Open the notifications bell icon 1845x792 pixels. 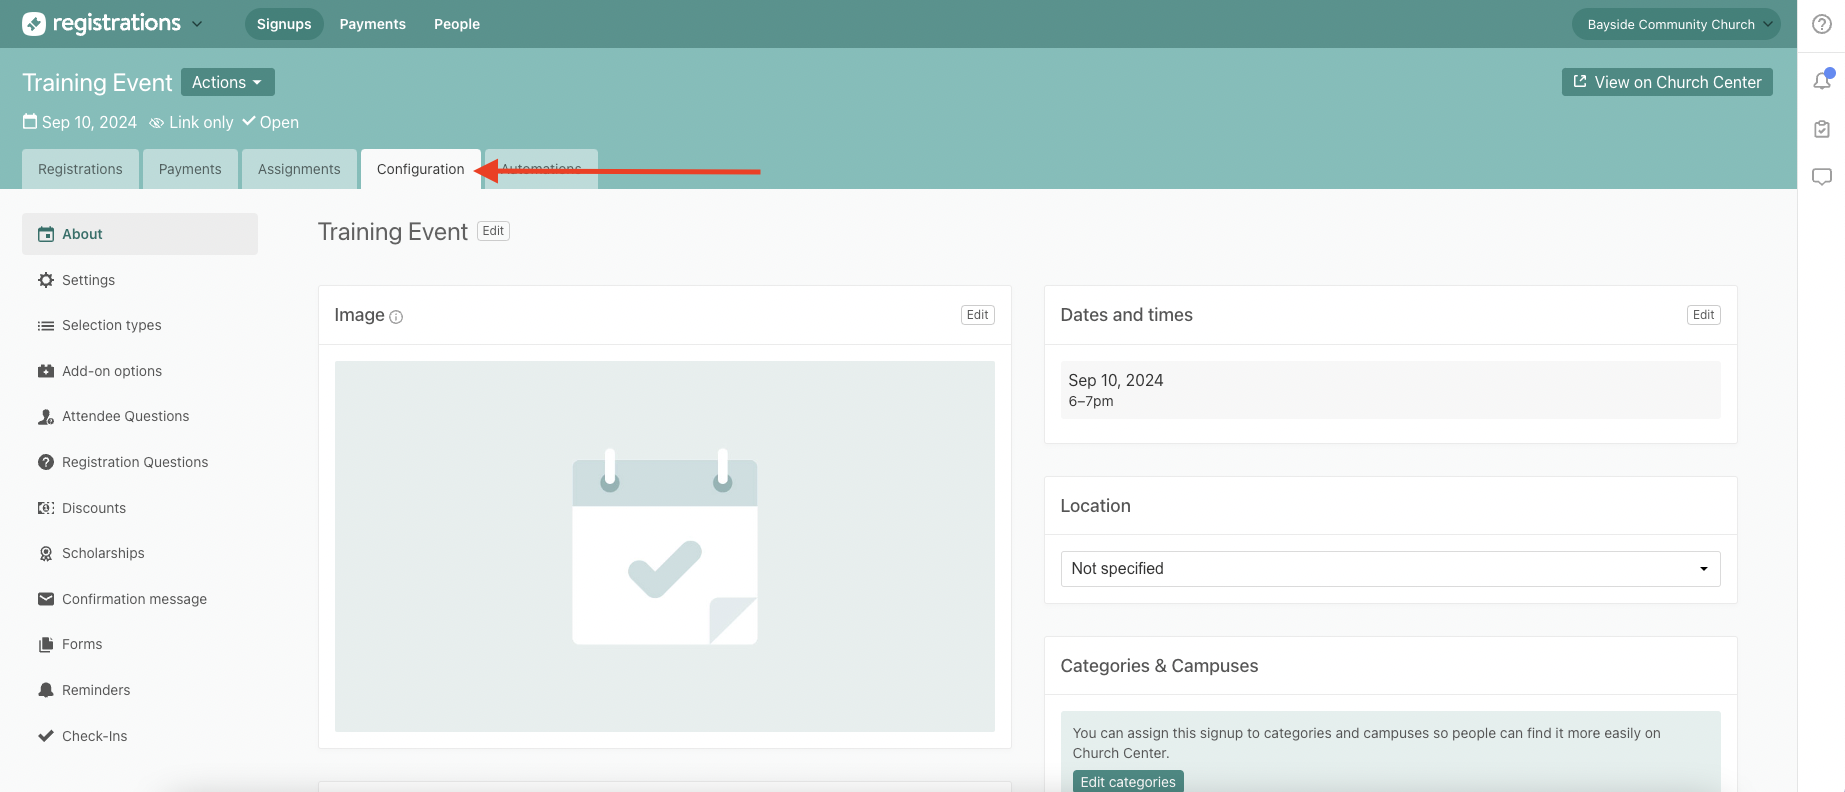point(1822,81)
